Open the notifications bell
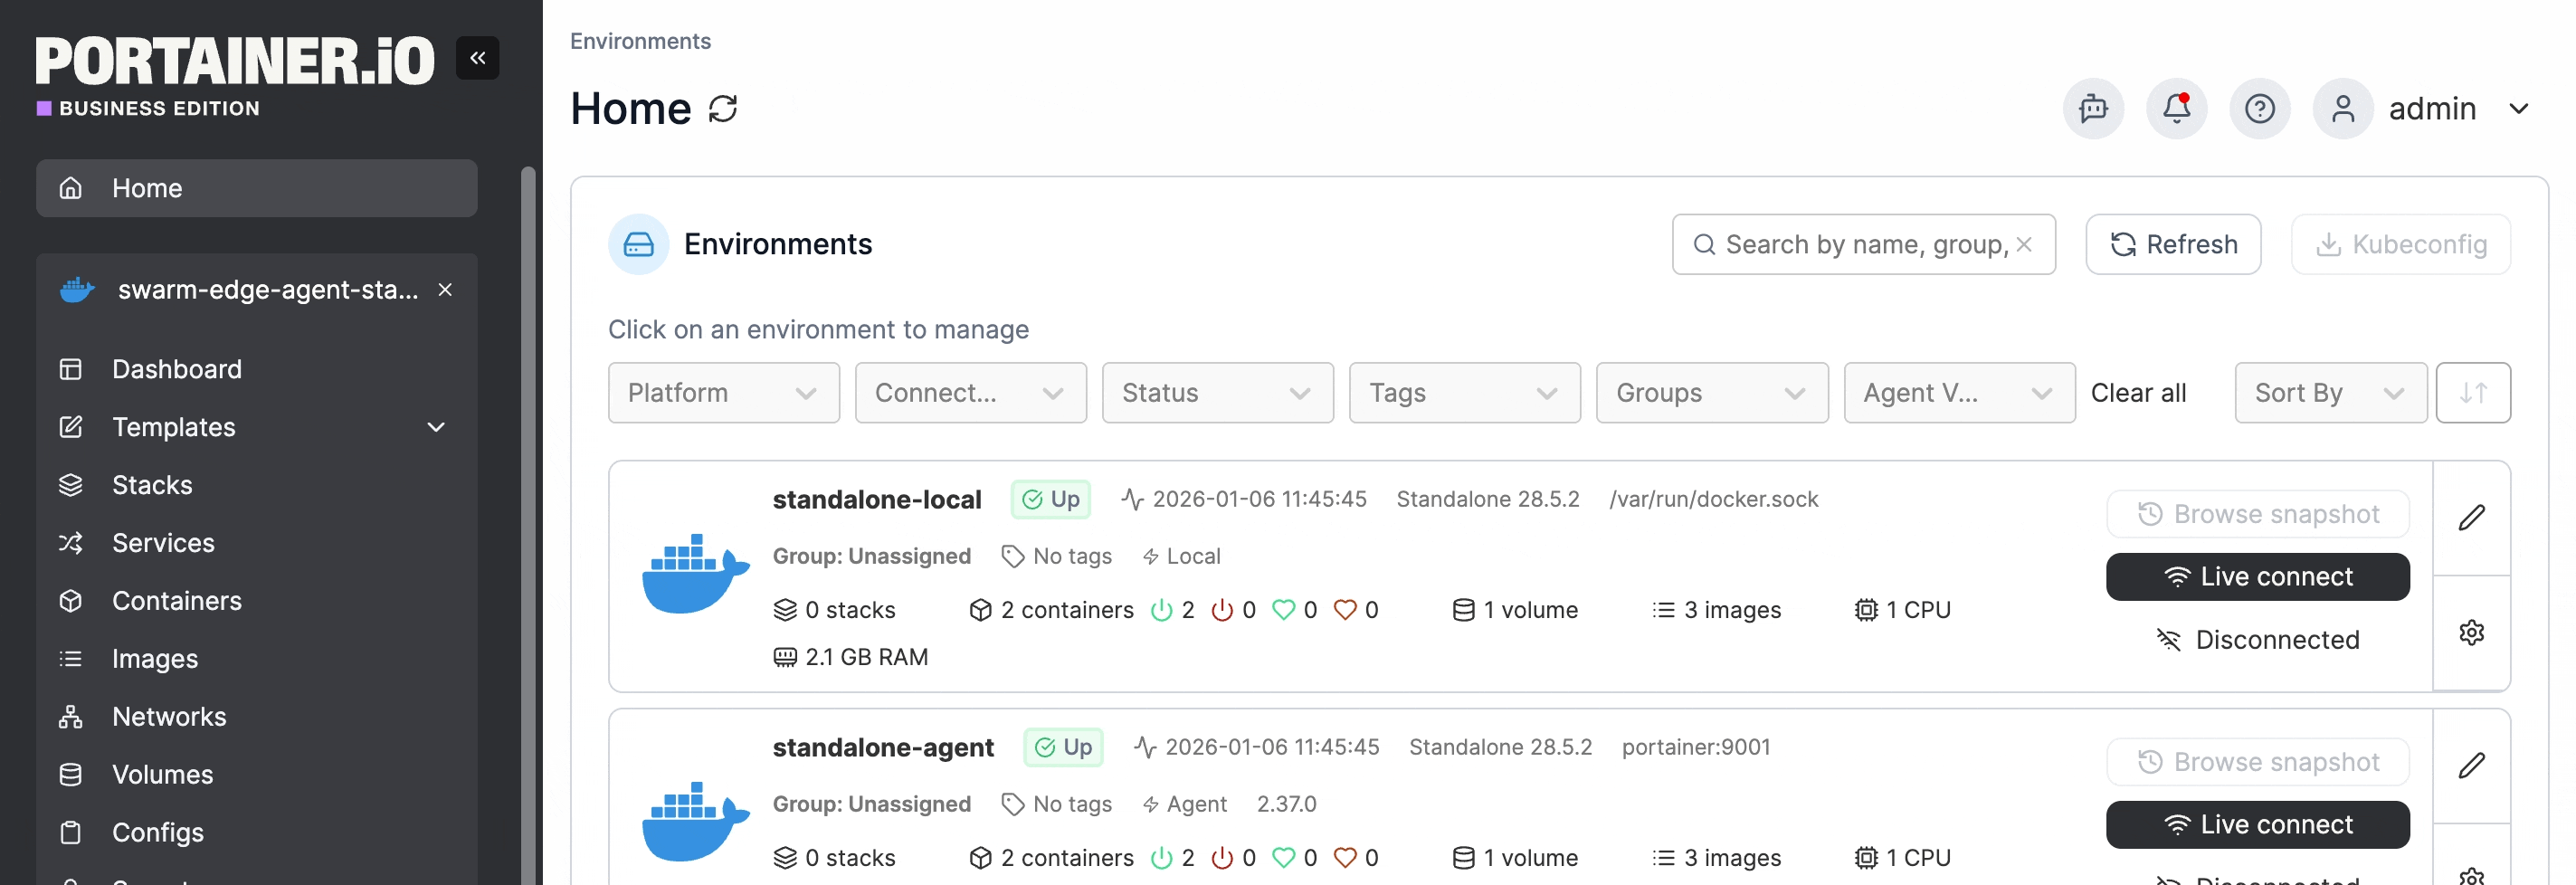 [2176, 108]
